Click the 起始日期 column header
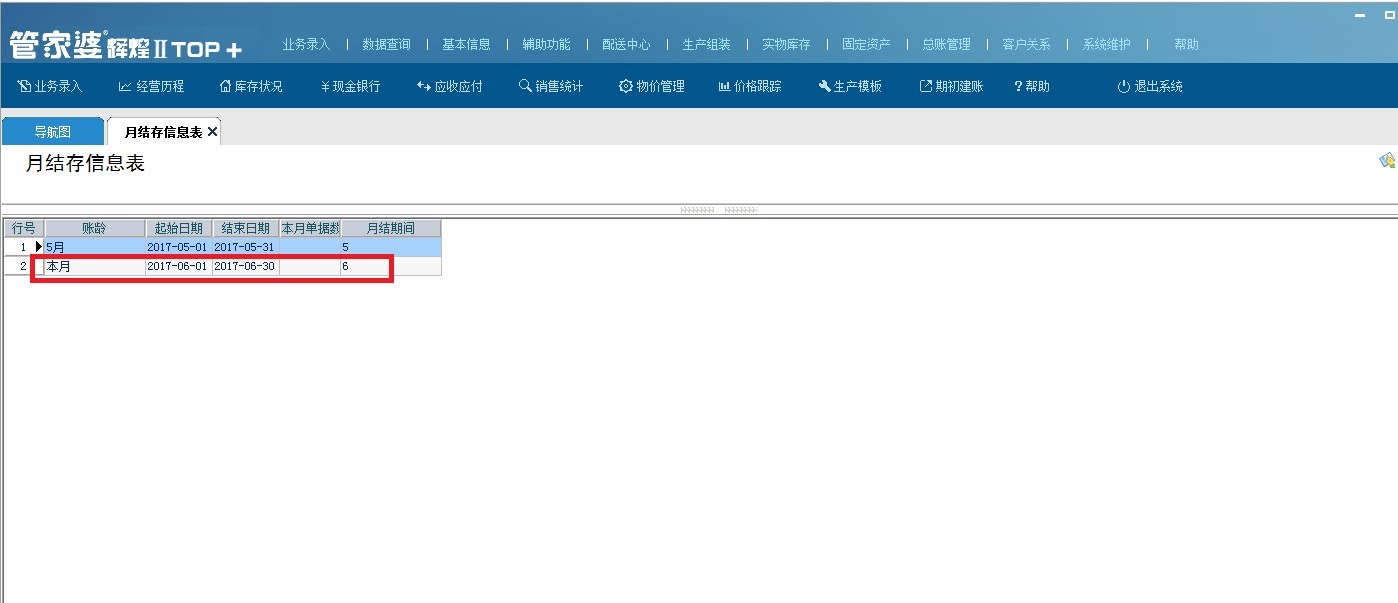Image resolution: width=1398 pixels, height=603 pixels. coord(178,229)
